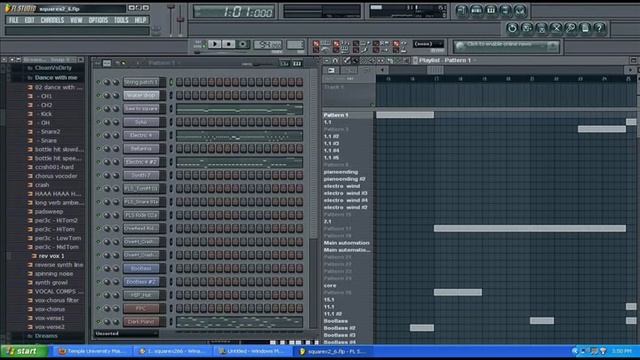
Task: Open the TOOLS menu
Action: point(121,20)
